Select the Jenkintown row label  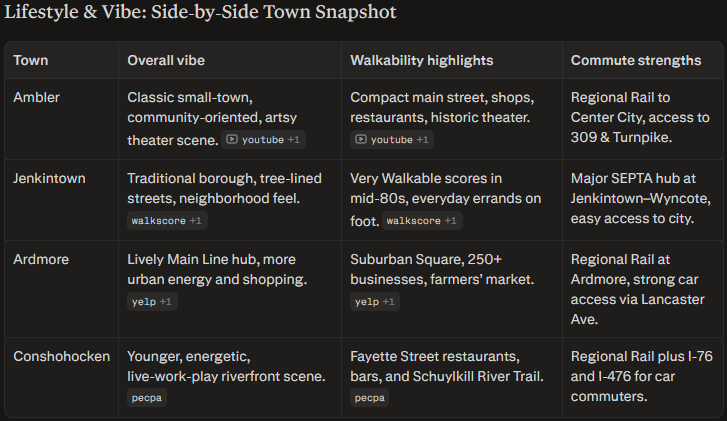[x=49, y=179]
